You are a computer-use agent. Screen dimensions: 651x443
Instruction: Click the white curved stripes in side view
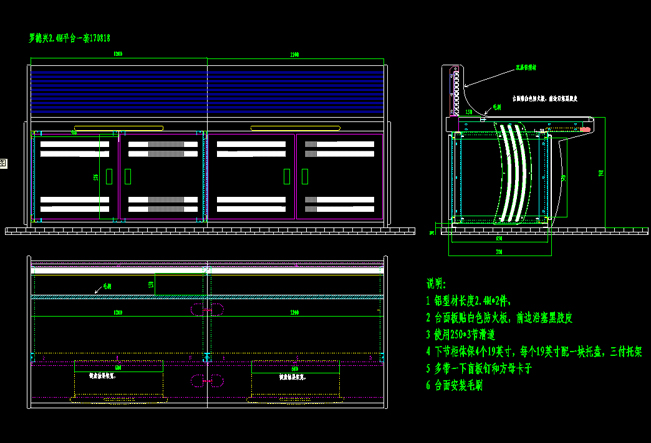[514, 170]
